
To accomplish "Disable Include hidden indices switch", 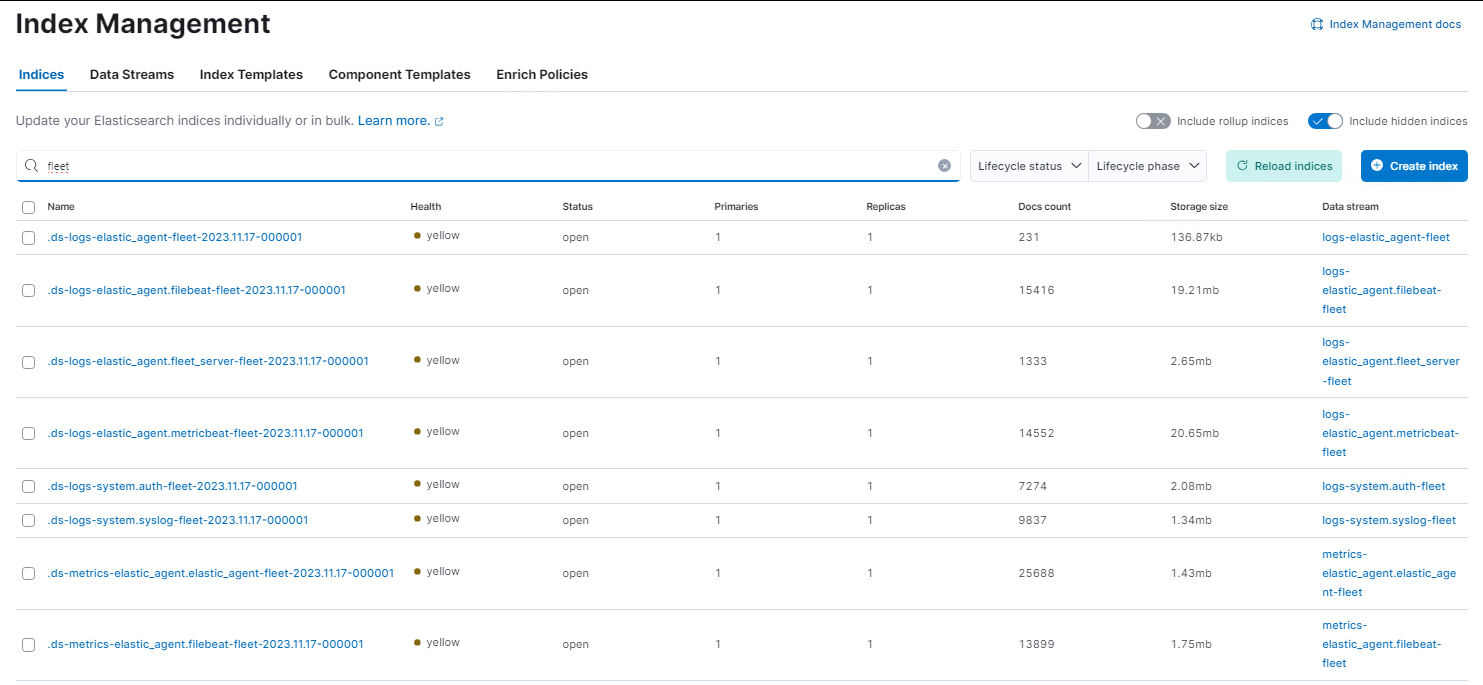I will tap(1325, 121).
